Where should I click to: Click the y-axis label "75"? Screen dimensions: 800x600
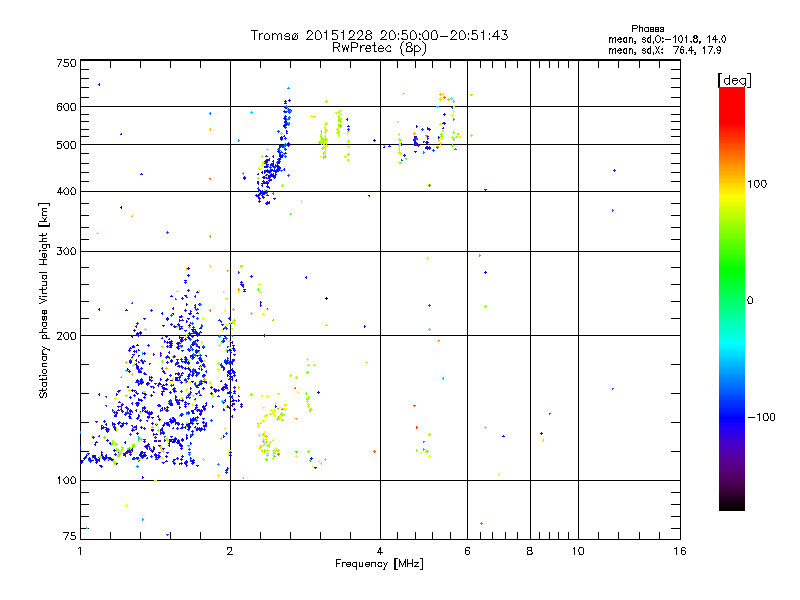coord(70,536)
